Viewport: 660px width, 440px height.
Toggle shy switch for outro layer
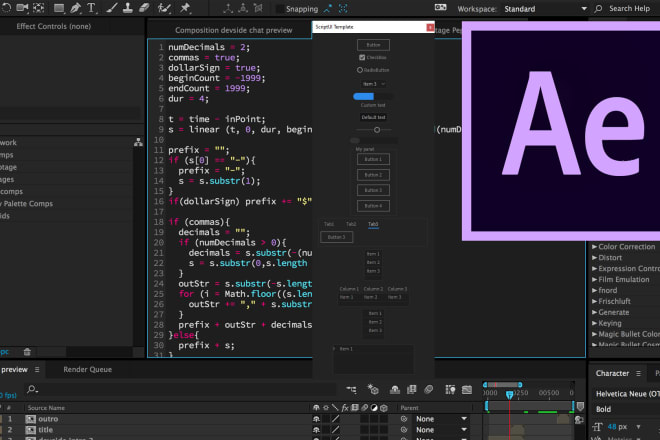(316, 419)
